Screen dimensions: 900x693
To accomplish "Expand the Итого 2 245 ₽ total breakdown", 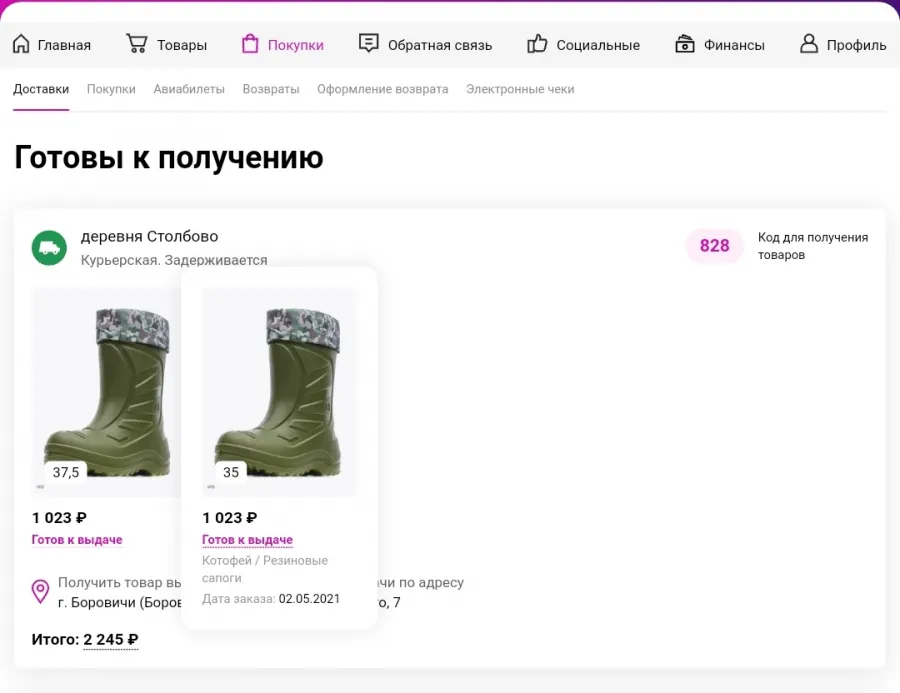I will 111,640.
